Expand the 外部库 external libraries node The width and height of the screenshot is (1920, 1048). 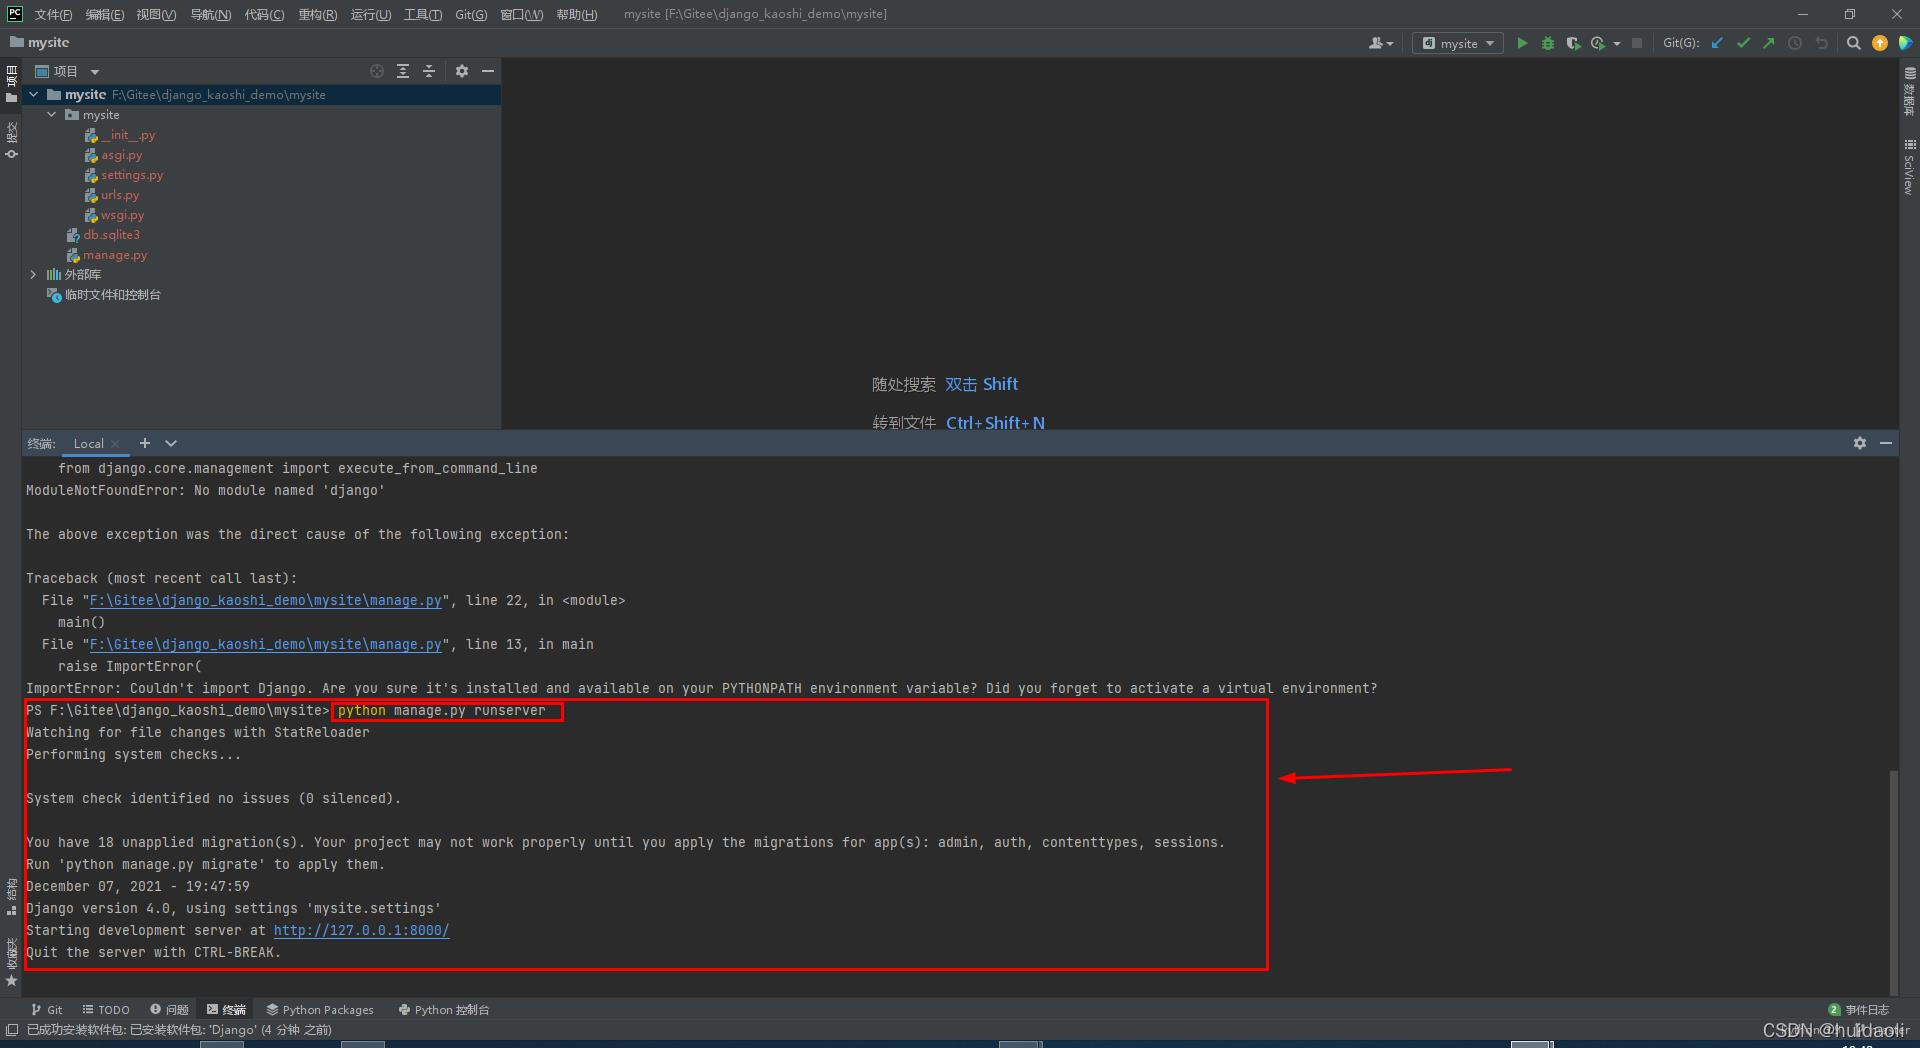pyautogui.click(x=34, y=274)
